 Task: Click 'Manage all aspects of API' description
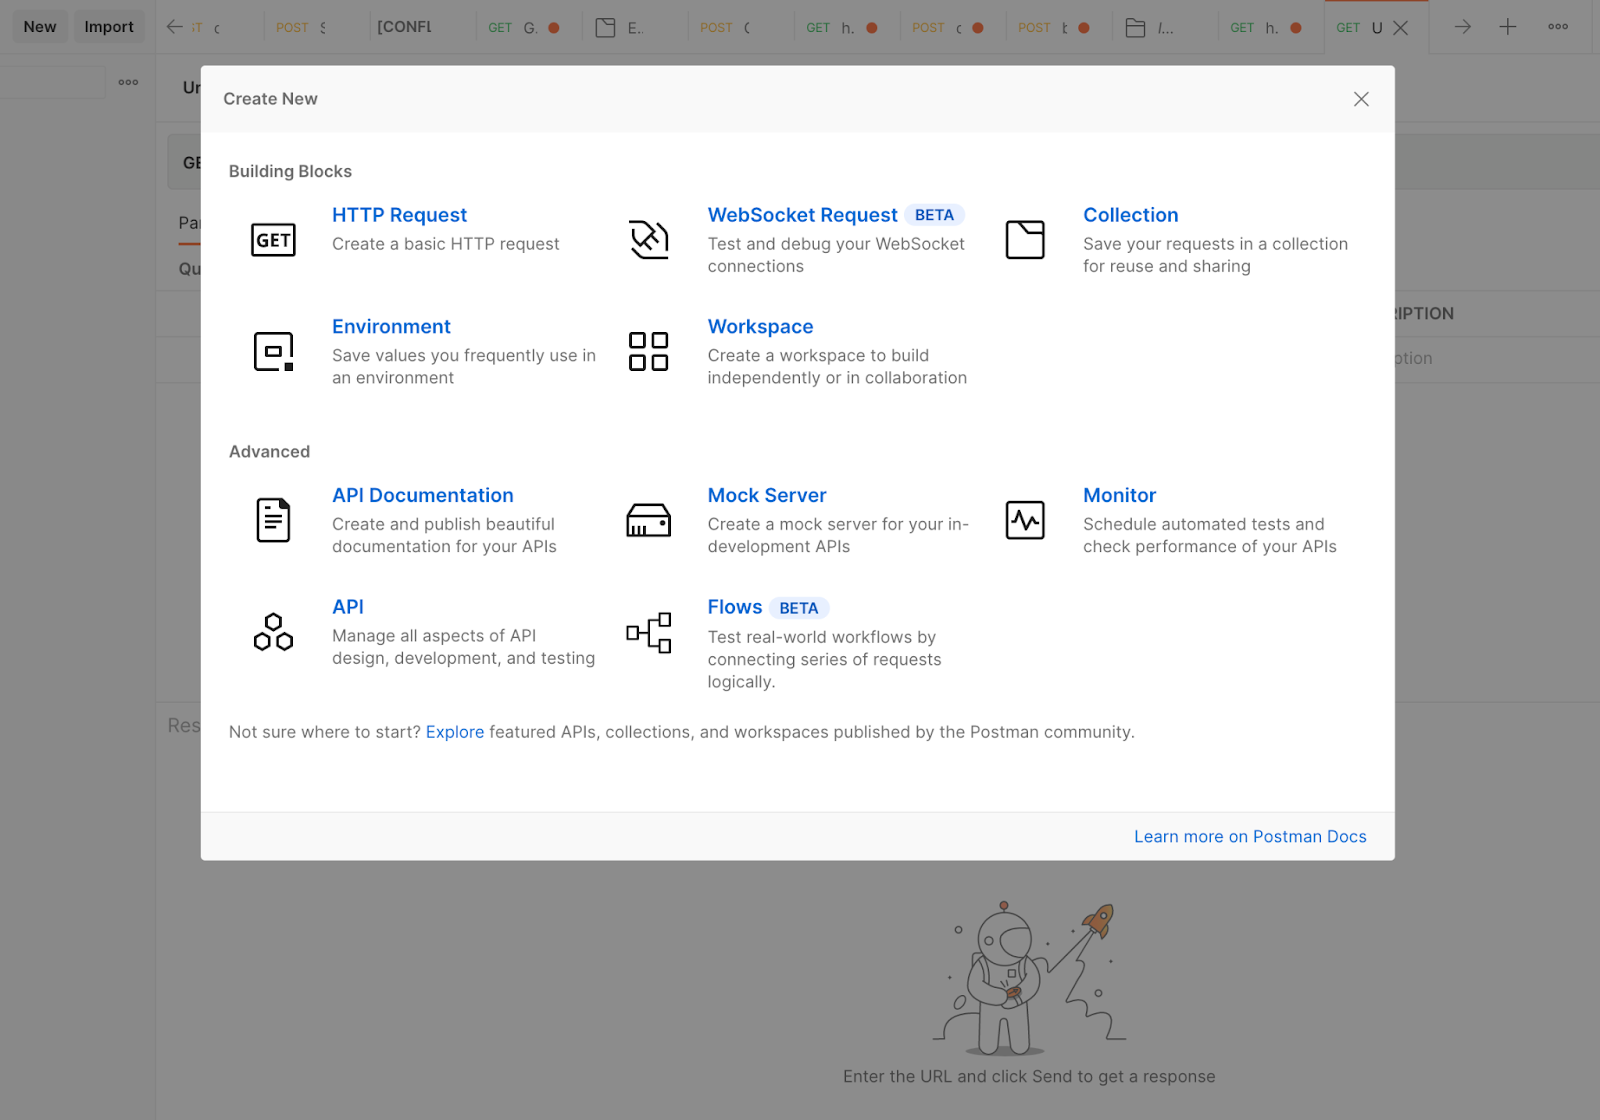click(464, 647)
